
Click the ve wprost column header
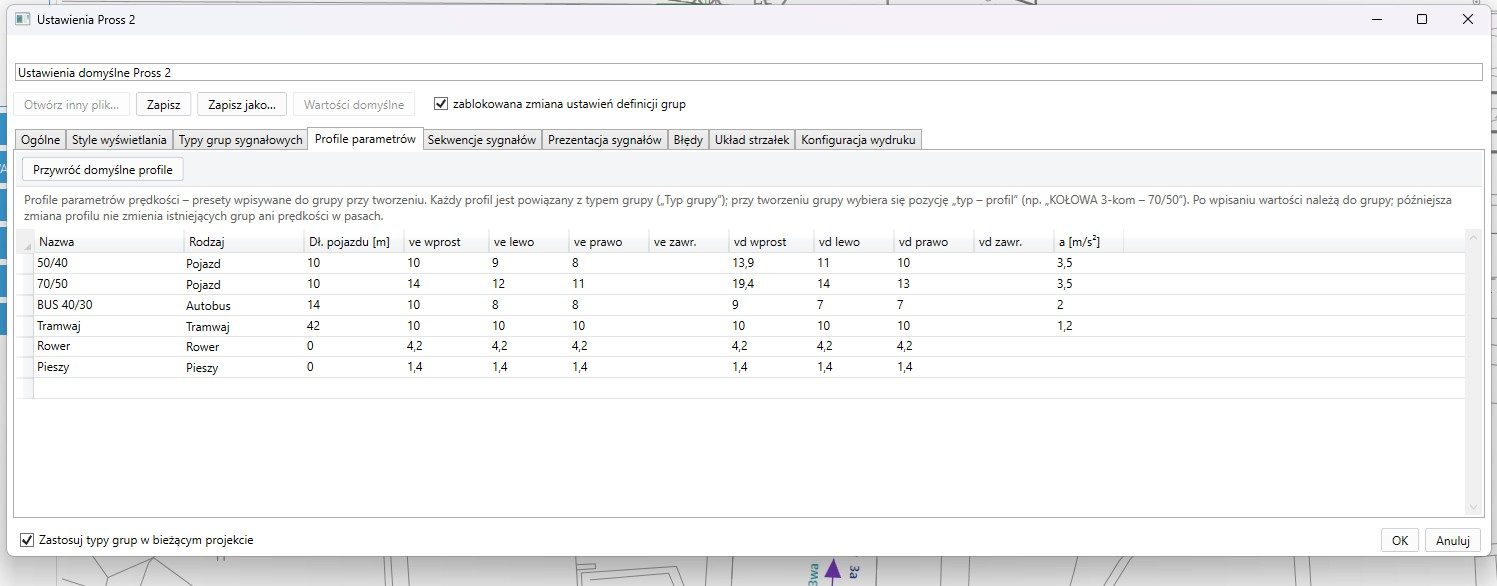(x=447, y=242)
